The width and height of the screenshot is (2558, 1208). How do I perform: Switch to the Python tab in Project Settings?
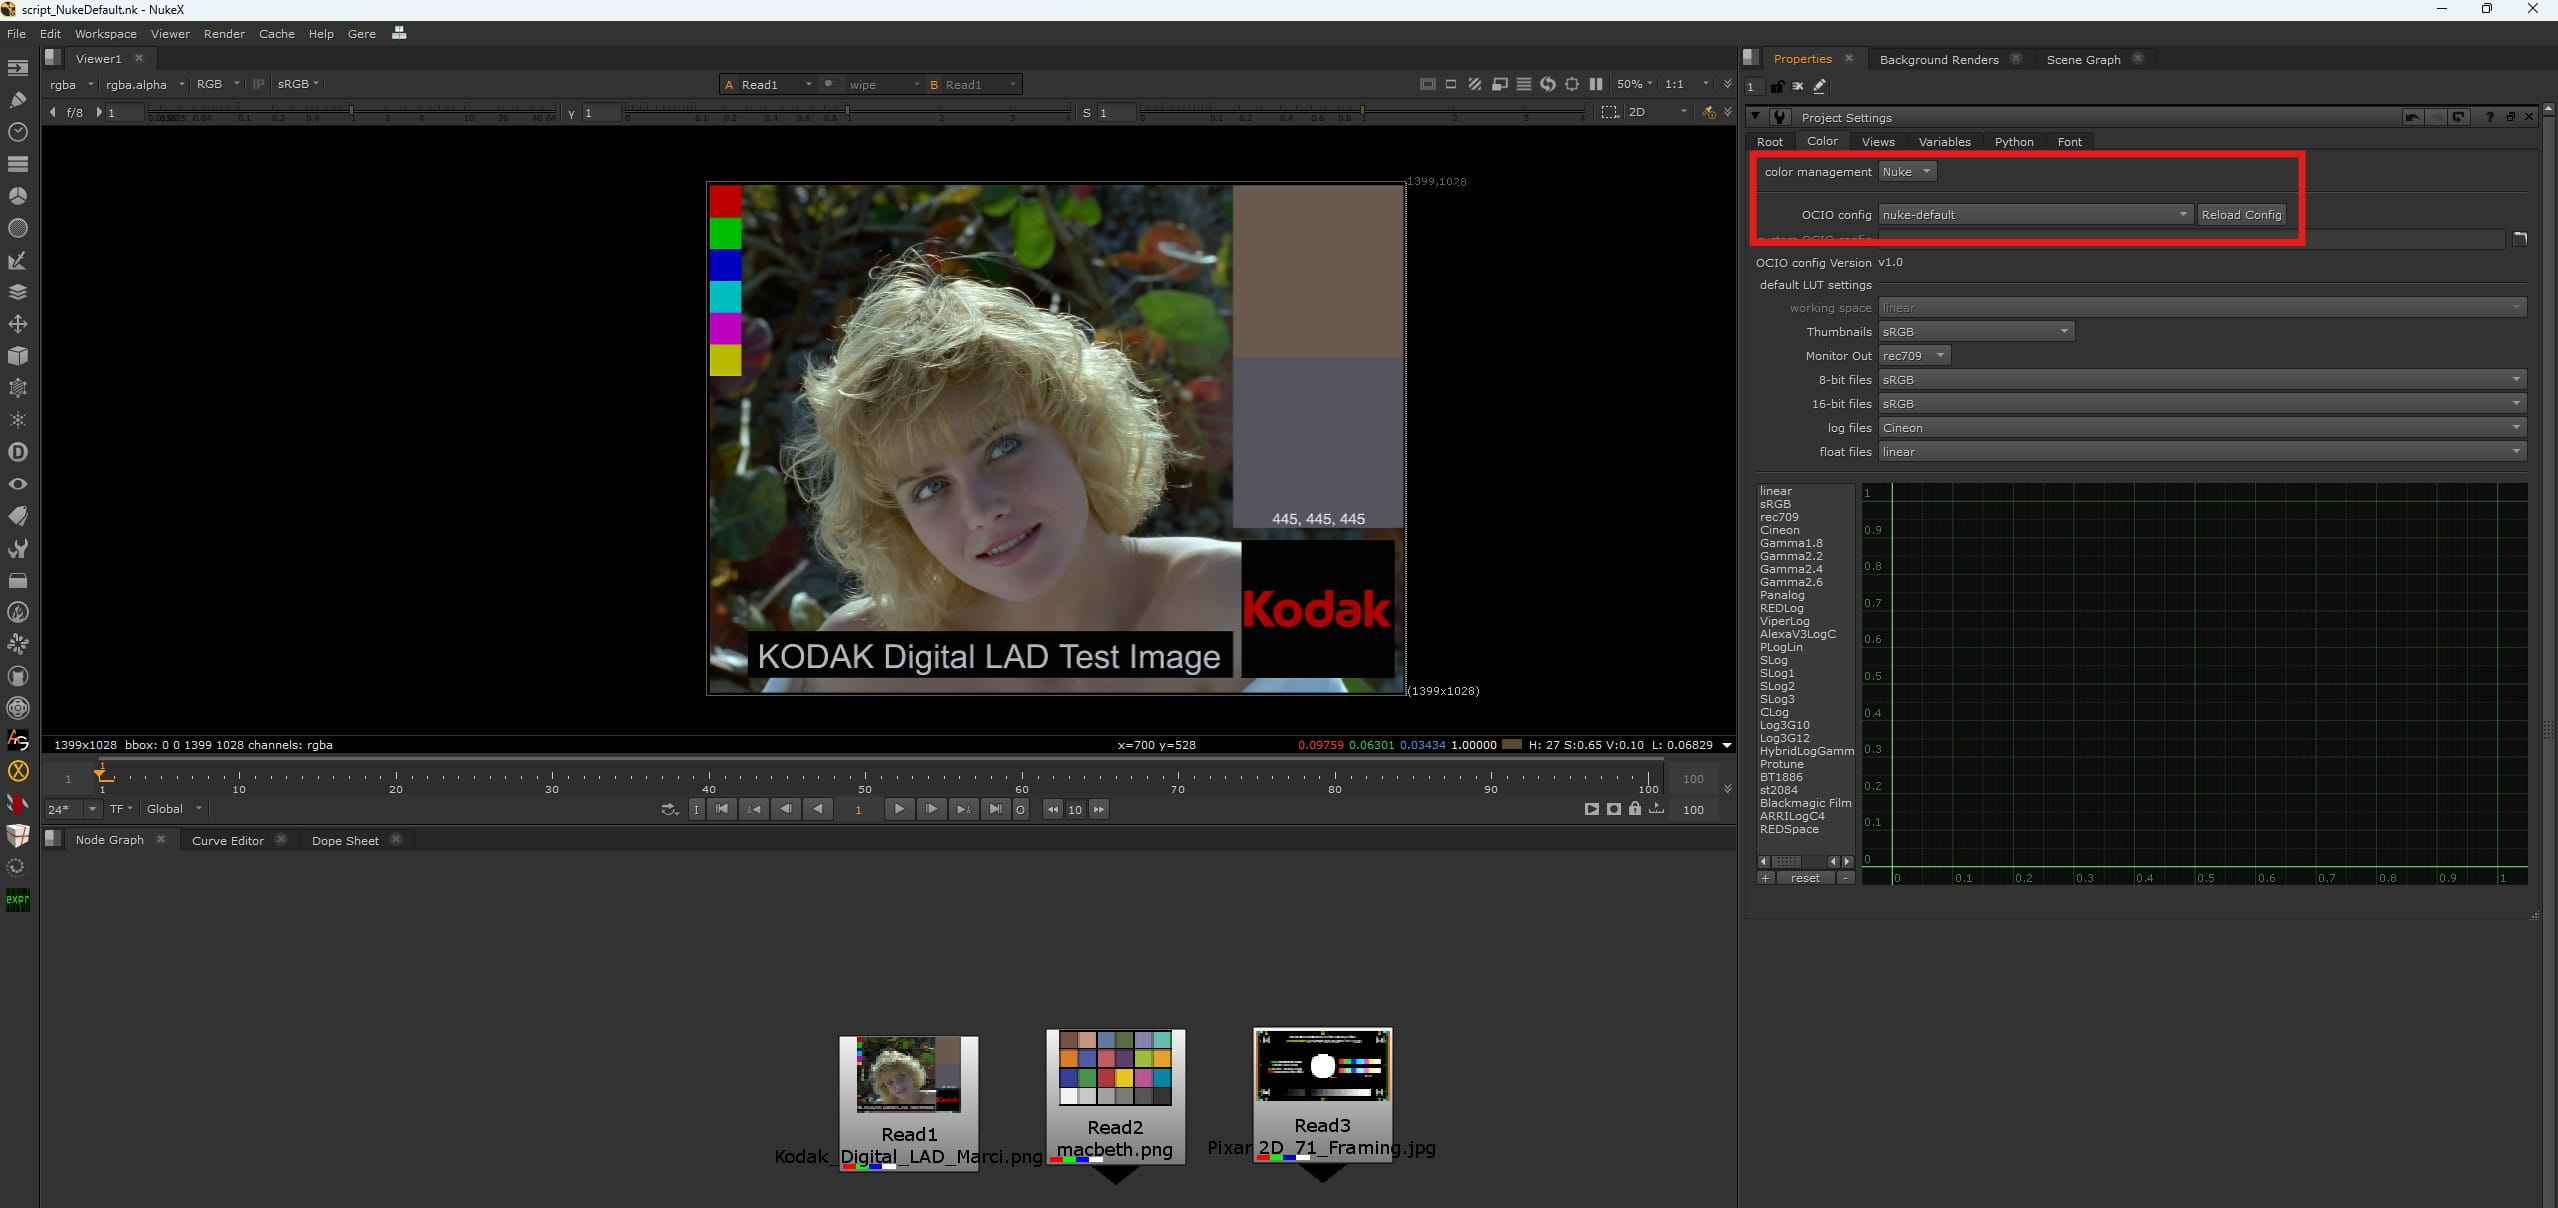point(2013,142)
